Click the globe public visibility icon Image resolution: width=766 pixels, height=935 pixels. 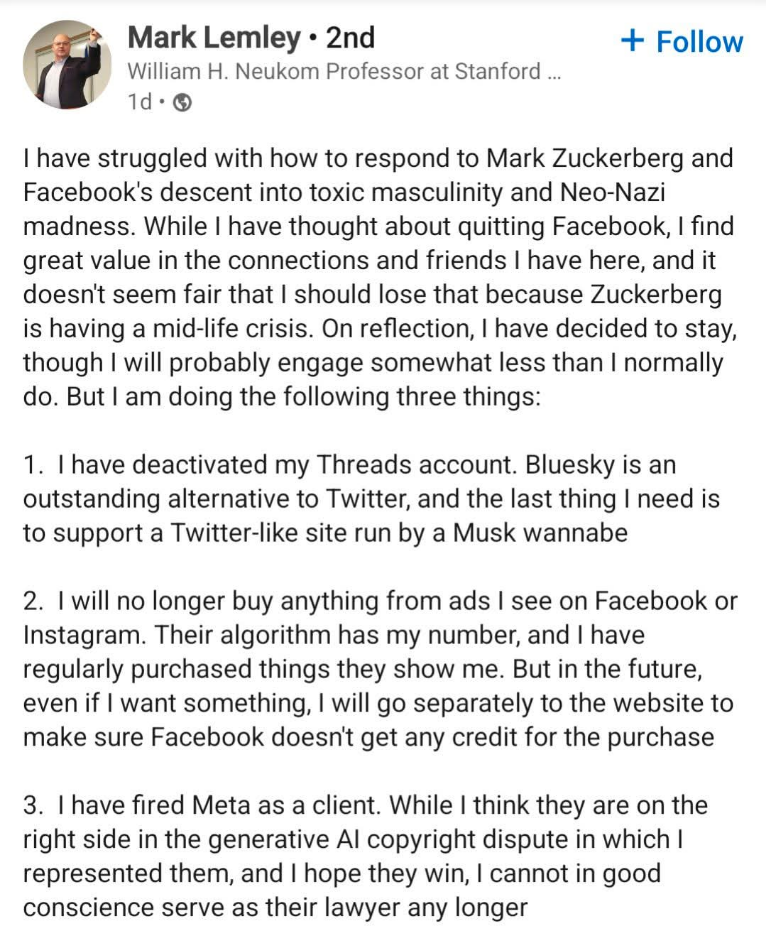182,103
